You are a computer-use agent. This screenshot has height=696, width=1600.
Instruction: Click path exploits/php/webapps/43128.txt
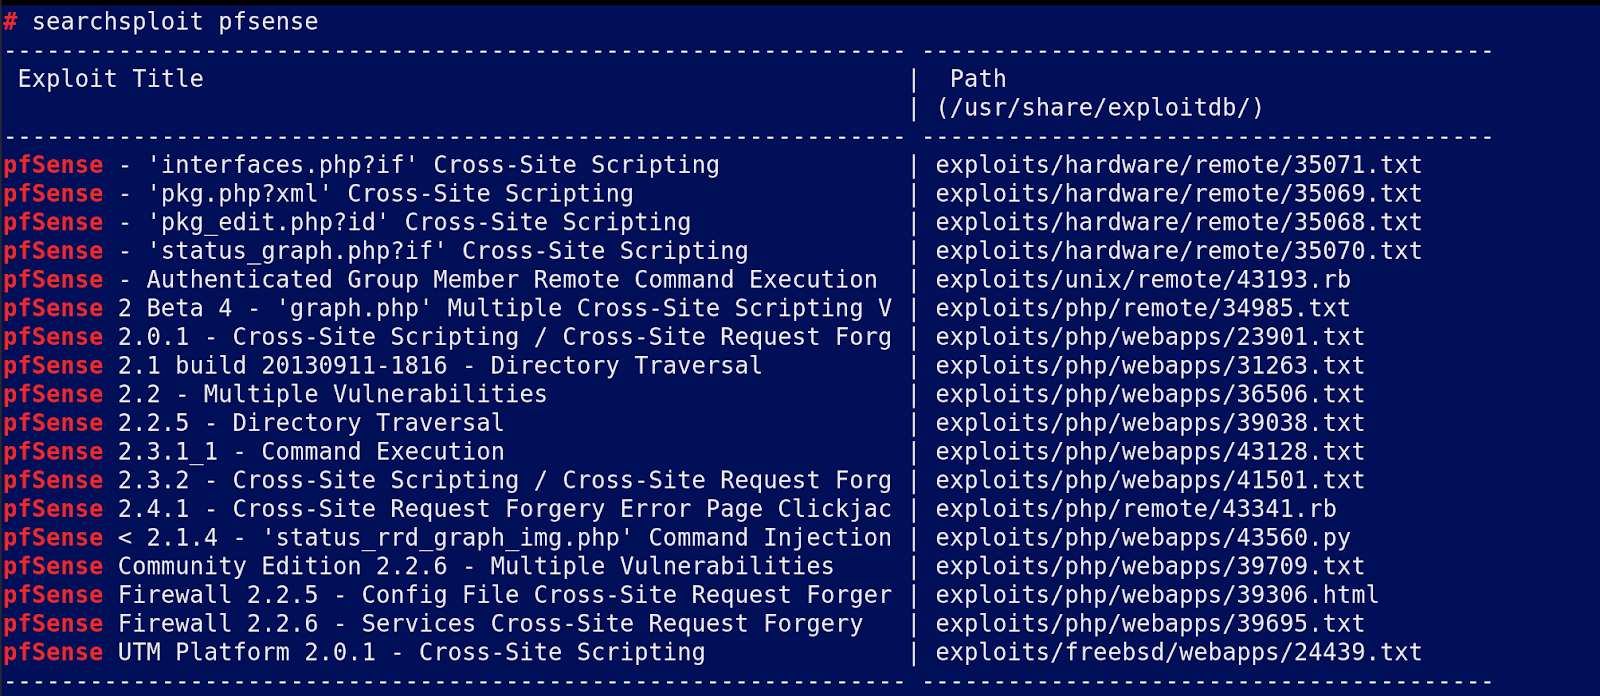[x=1150, y=452]
